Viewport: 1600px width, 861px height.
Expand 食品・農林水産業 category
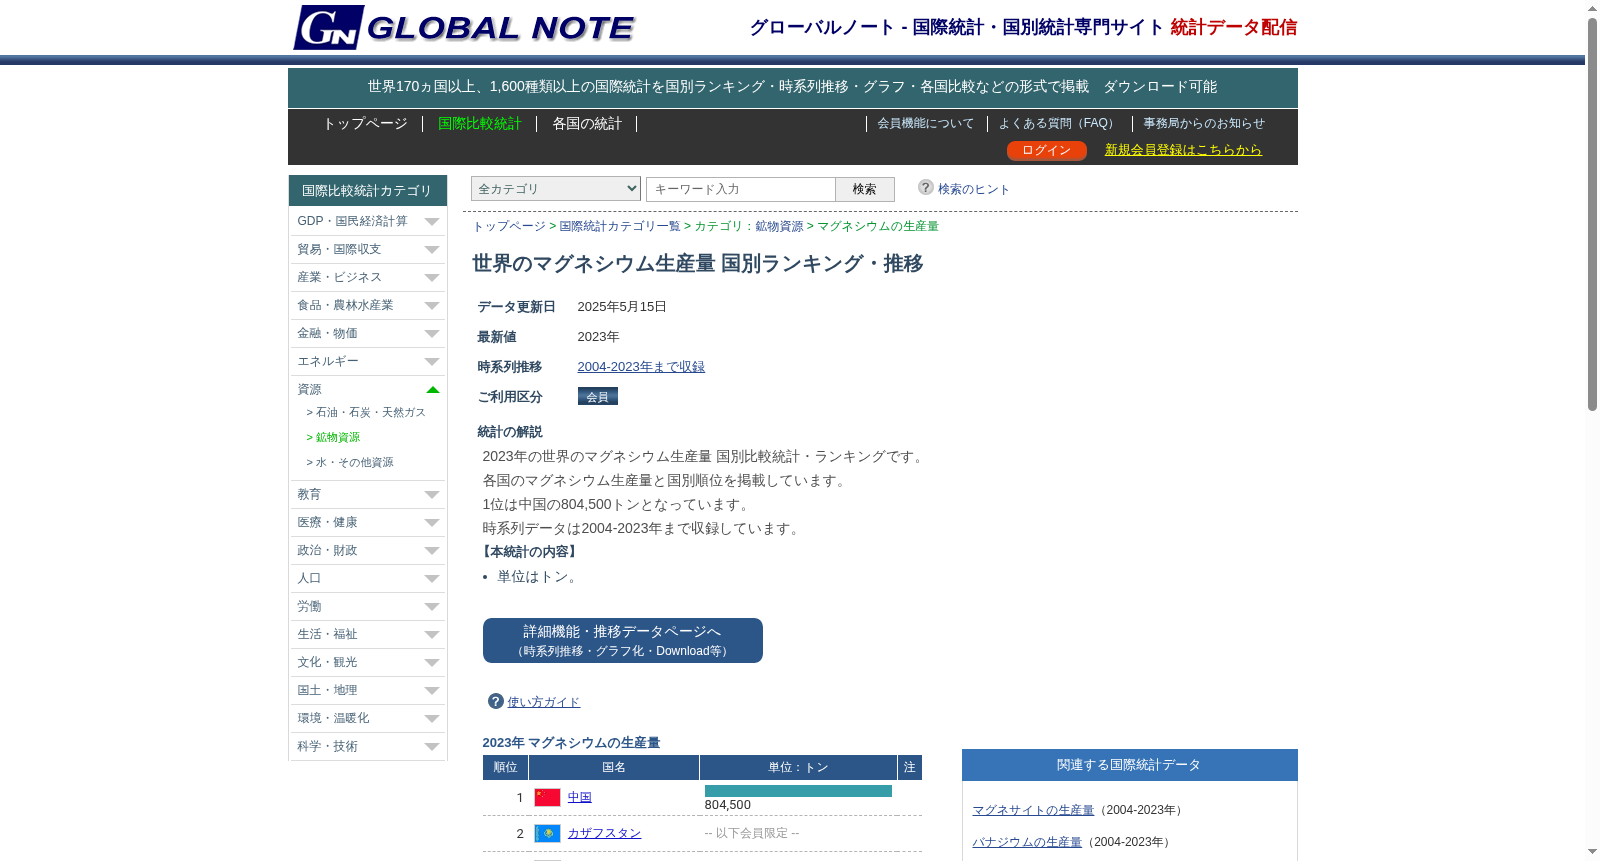(367, 305)
